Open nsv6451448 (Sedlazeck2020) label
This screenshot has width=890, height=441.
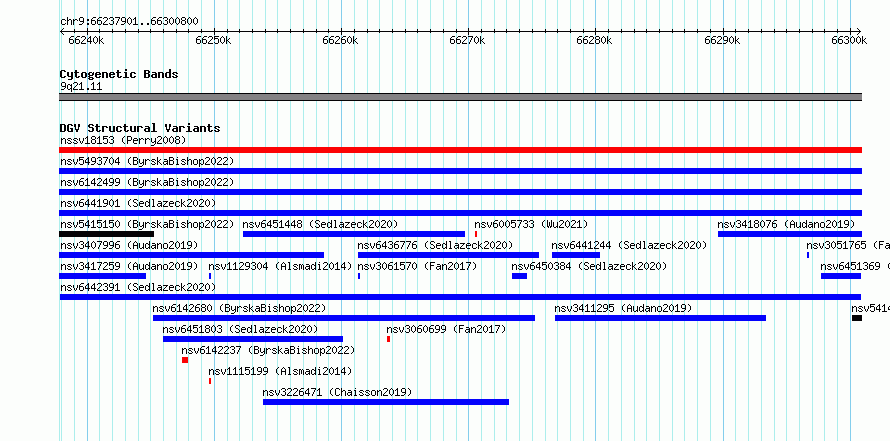point(320,224)
